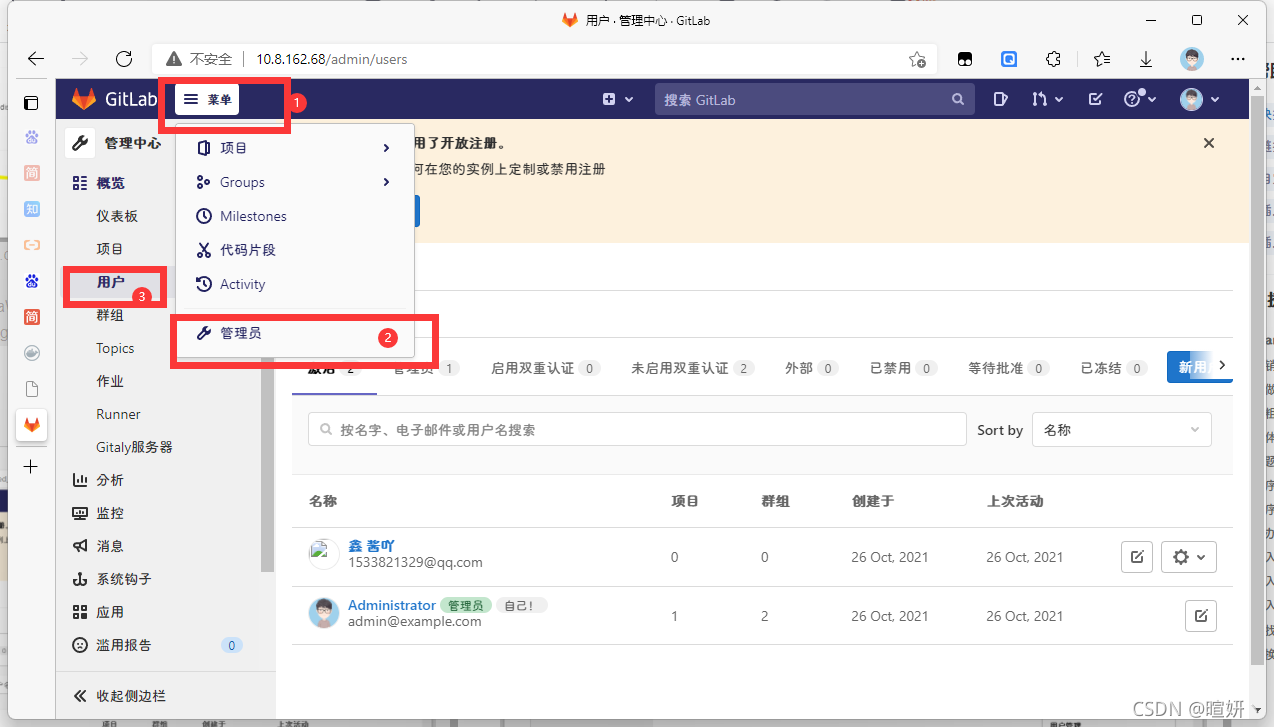This screenshot has height=727, width=1274.
Task: Open the 菜单 hamburger menu button
Action: (207, 100)
